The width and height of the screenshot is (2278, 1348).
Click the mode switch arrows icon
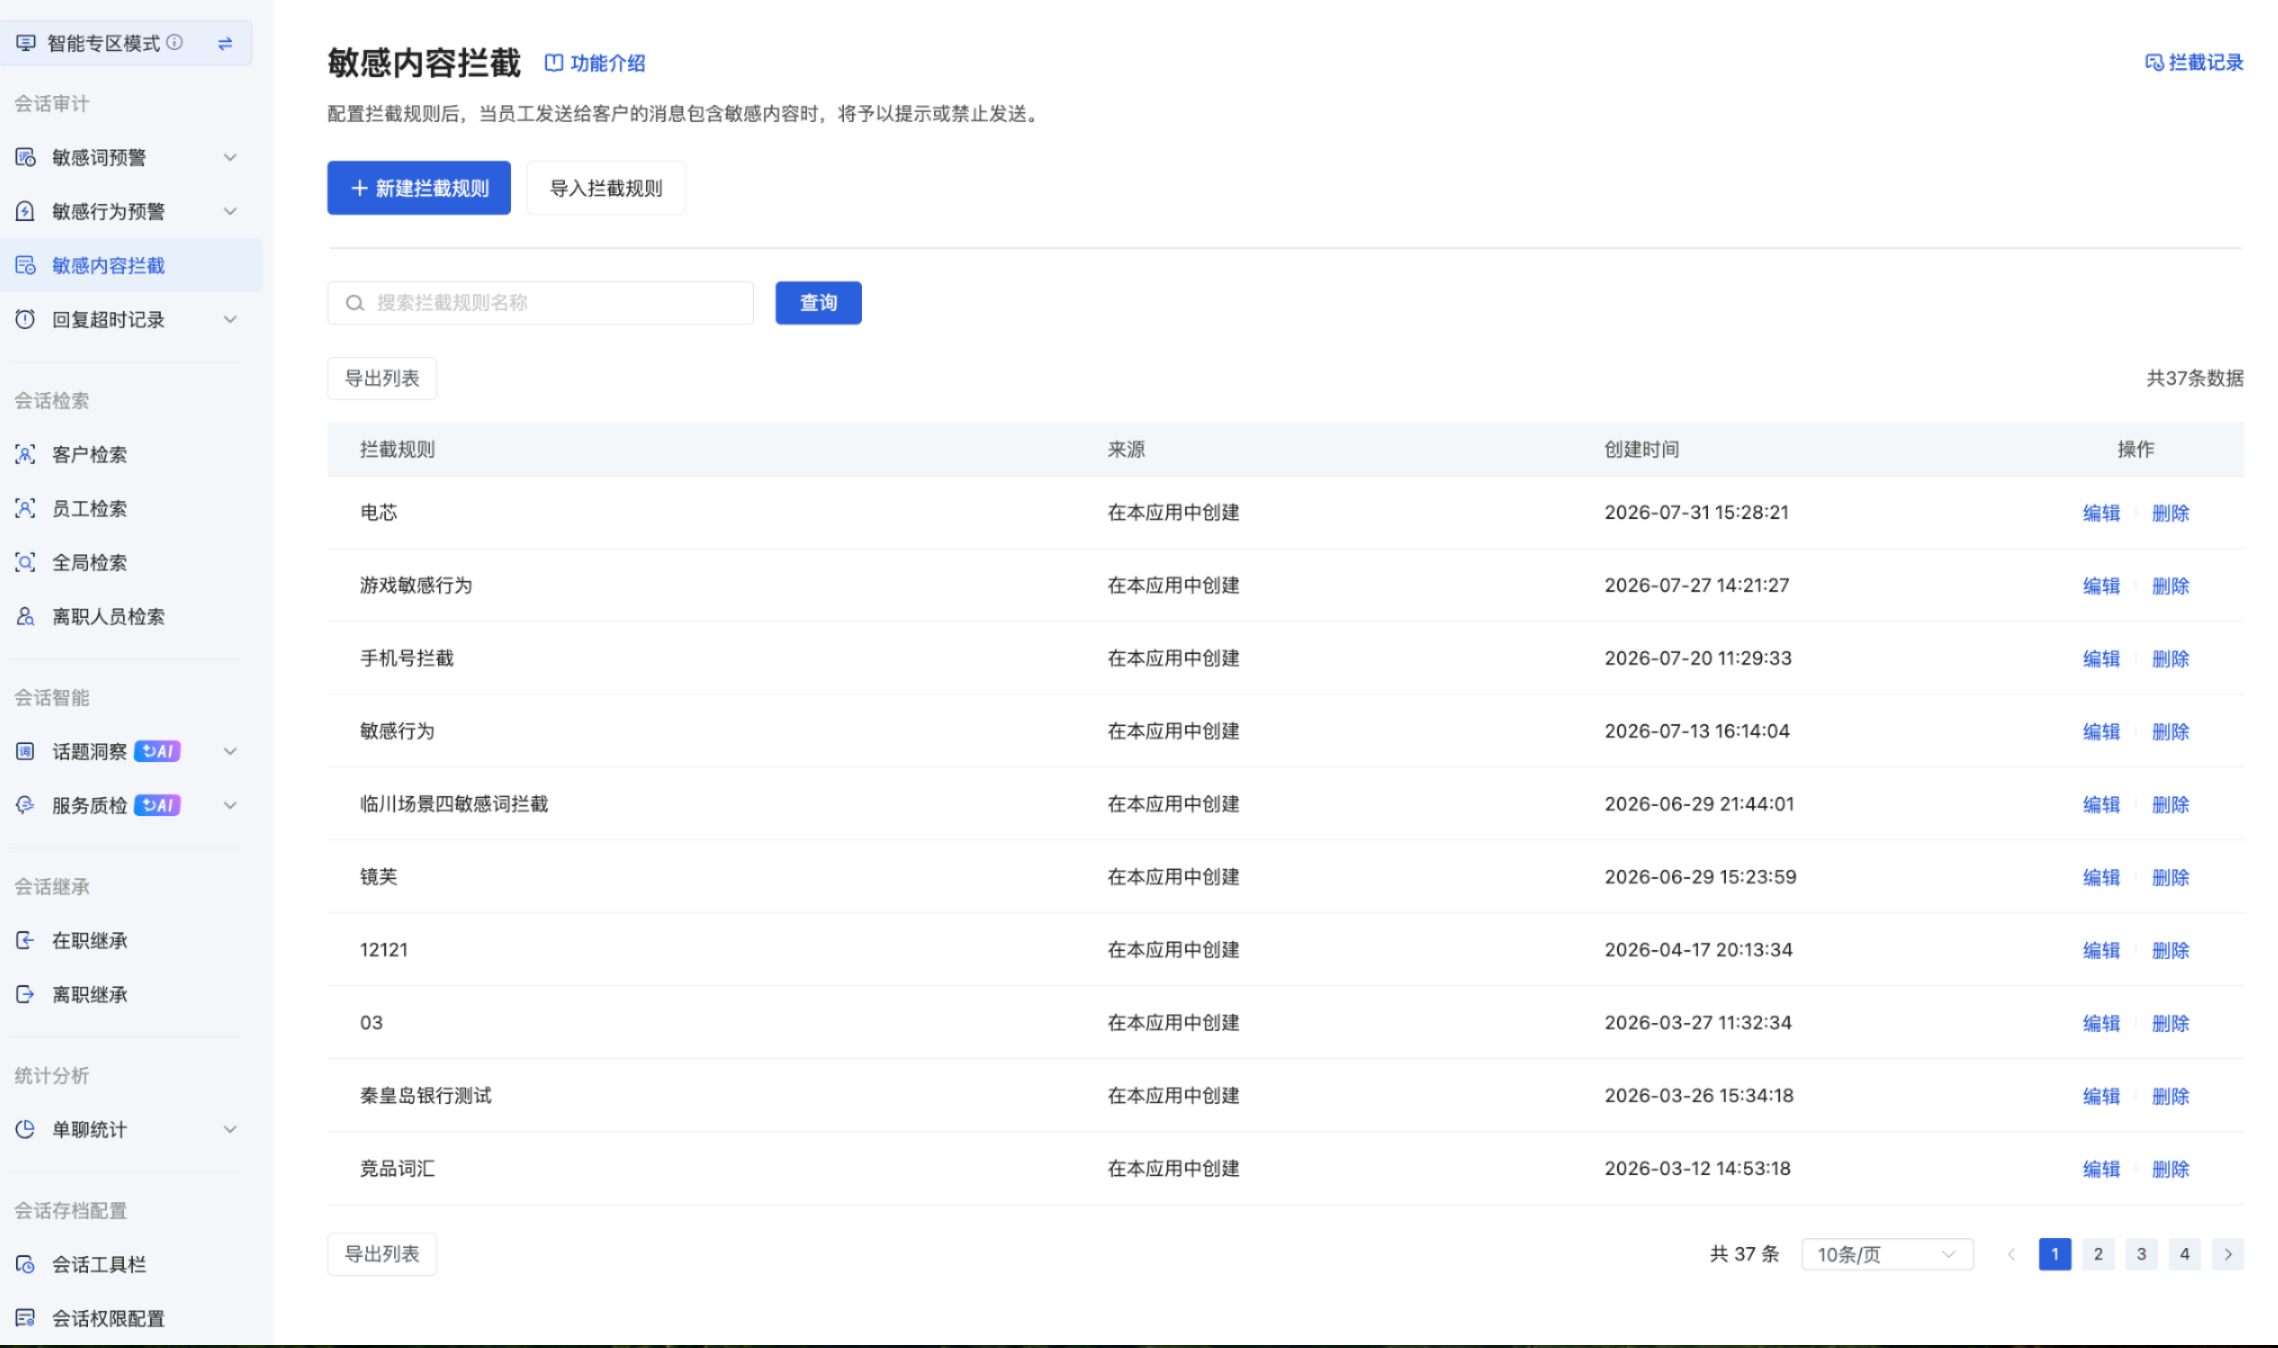[225, 43]
